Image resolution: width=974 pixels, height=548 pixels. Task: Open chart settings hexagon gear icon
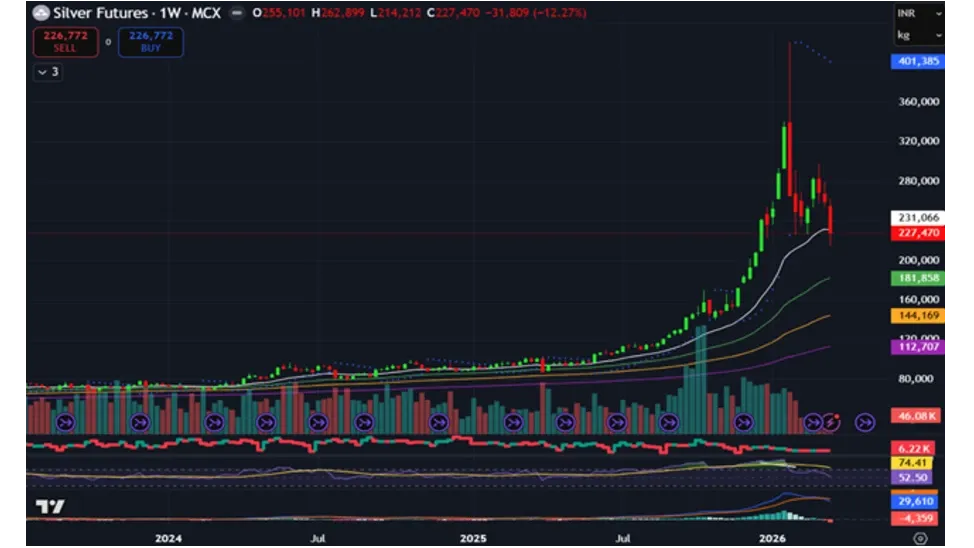point(921,538)
